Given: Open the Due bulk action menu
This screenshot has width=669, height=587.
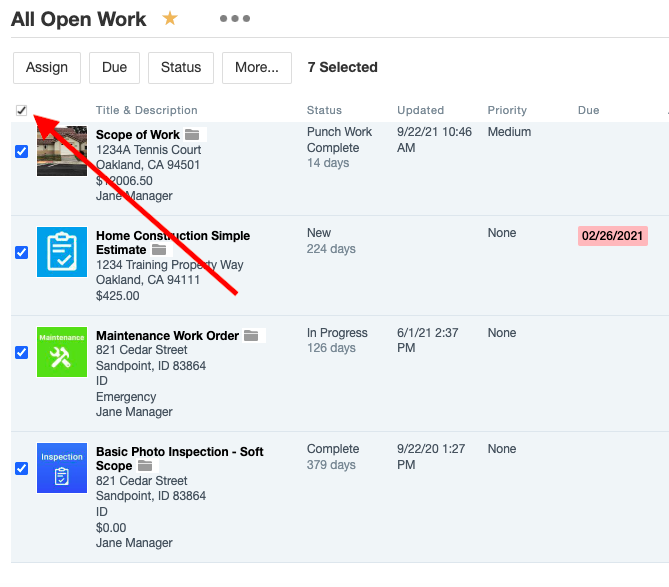Looking at the screenshot, I should [x=114, y=67].
